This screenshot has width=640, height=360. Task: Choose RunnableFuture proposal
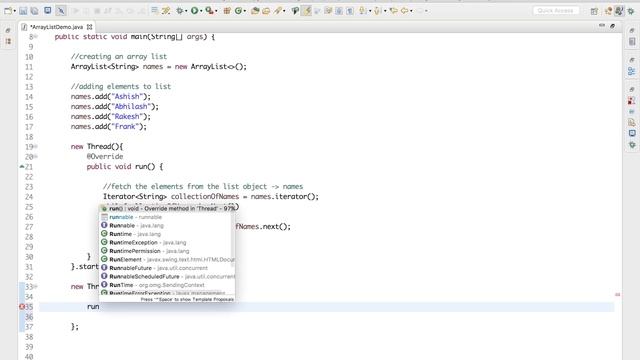[x=167, y=268]
